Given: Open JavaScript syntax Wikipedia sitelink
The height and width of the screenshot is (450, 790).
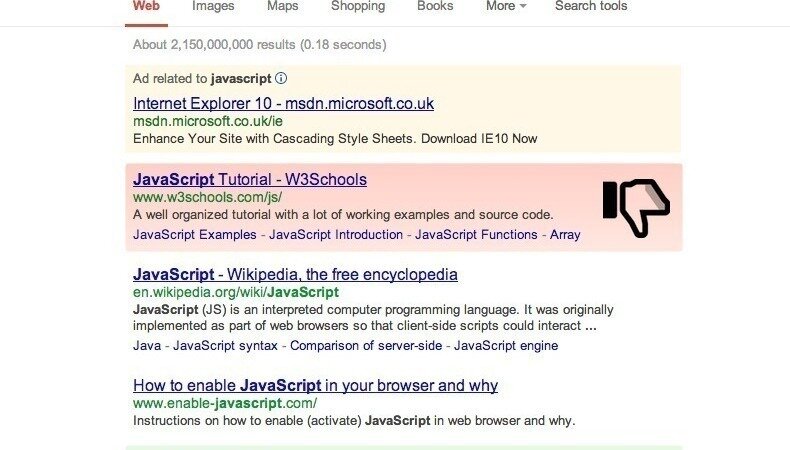Looking at the screenshot, I should tap(225, 346).
